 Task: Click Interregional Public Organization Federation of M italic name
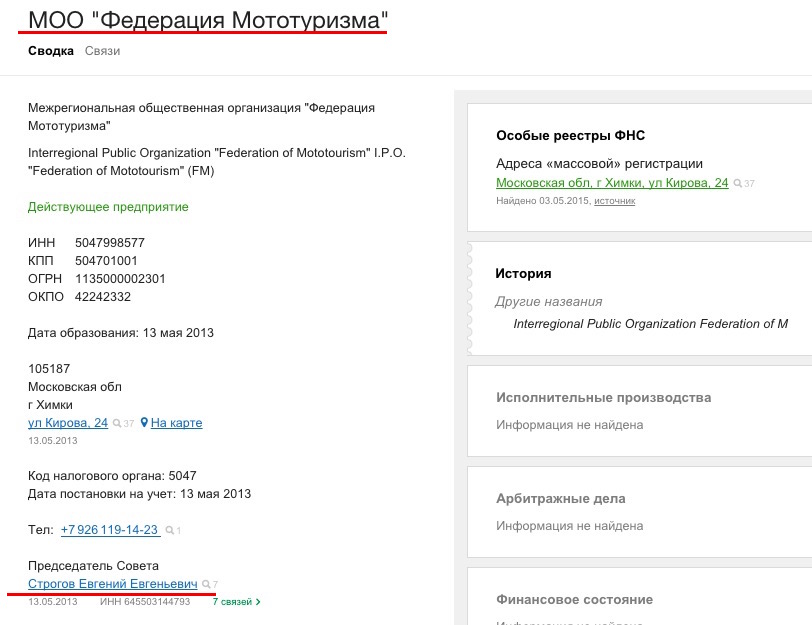tap(650, 324)
